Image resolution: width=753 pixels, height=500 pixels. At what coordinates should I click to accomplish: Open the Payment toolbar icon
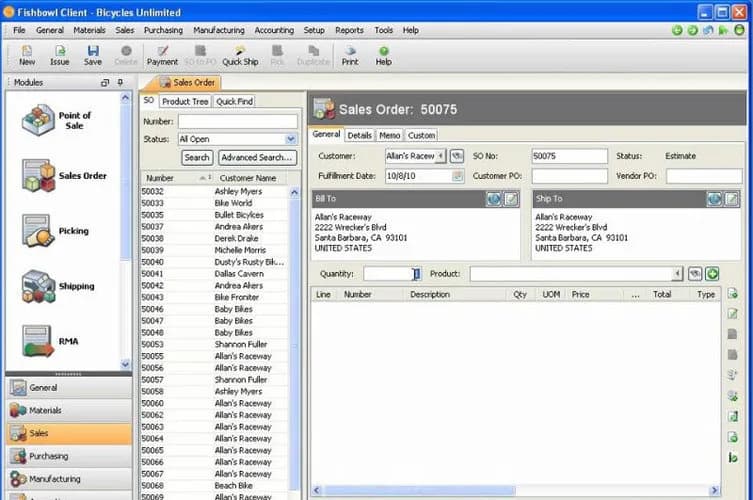(162, 55)
